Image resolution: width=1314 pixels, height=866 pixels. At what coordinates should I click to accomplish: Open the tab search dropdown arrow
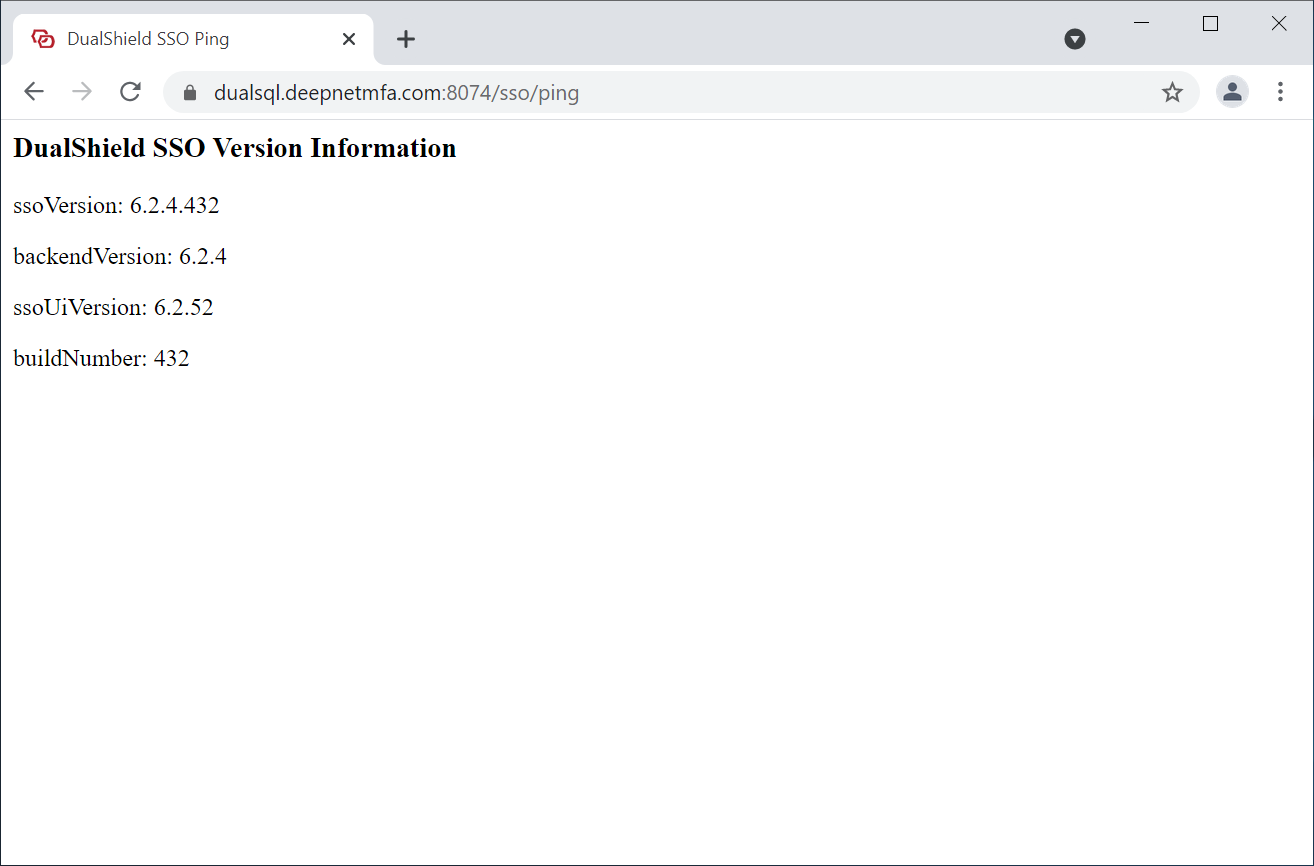pyautogui.click(x=1075, y=39)
